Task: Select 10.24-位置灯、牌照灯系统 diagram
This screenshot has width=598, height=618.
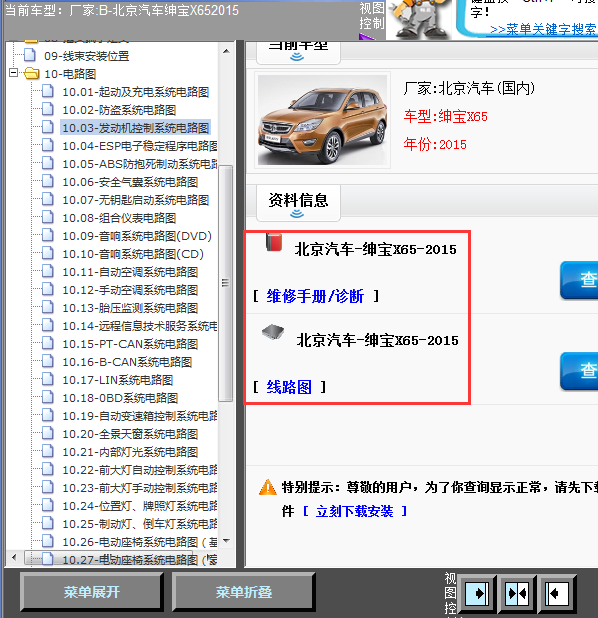Action: [140, 506]
